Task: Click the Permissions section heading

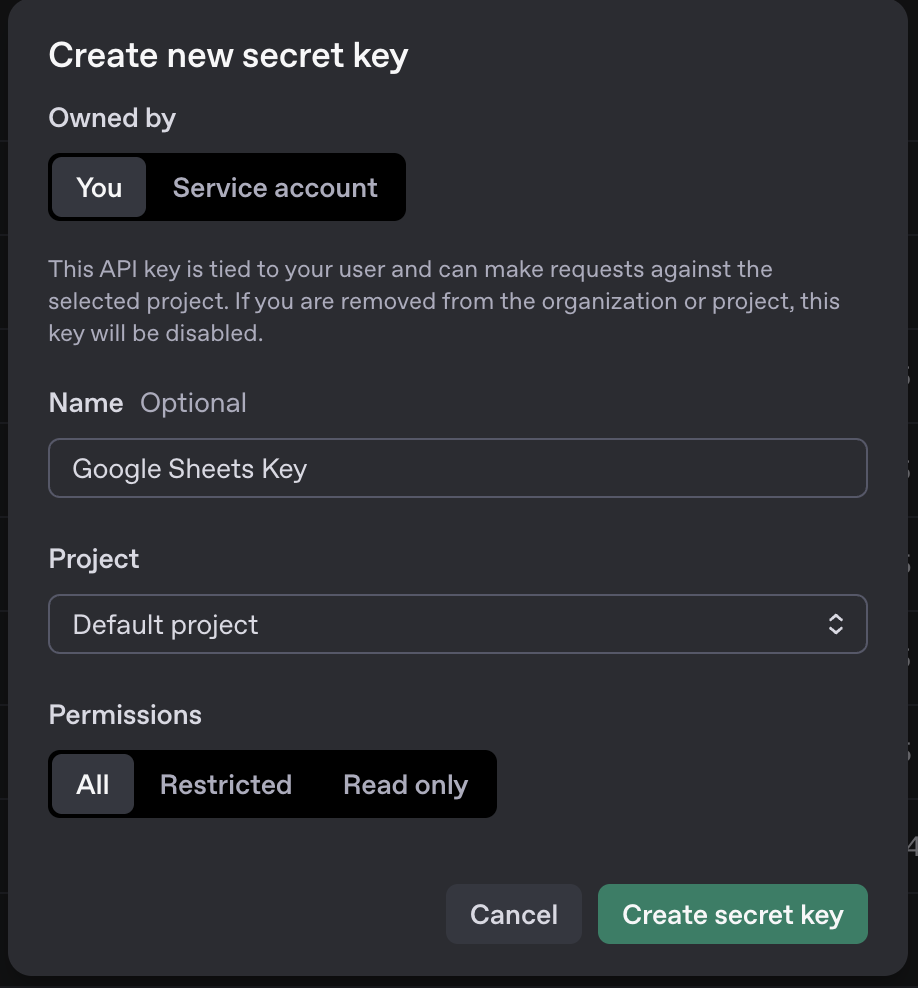Action: 124,714
